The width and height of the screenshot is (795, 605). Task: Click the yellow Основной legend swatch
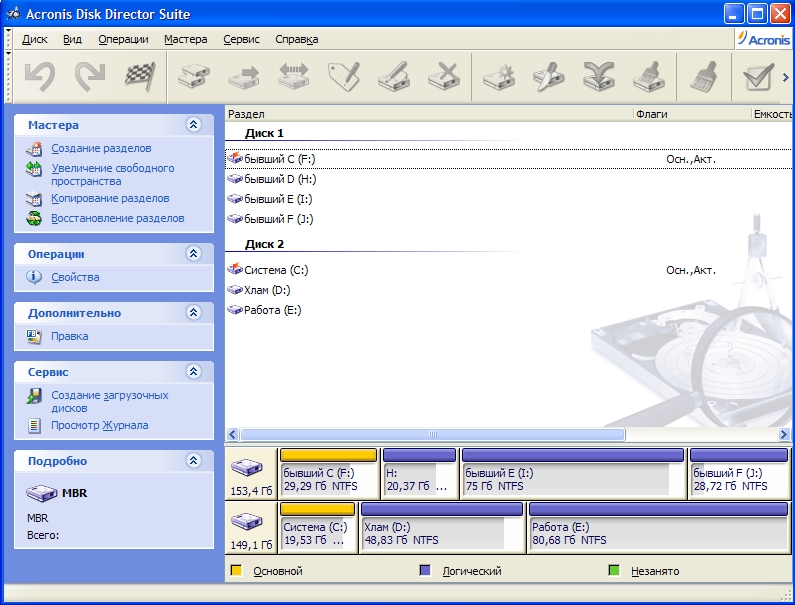click(236, 571)
